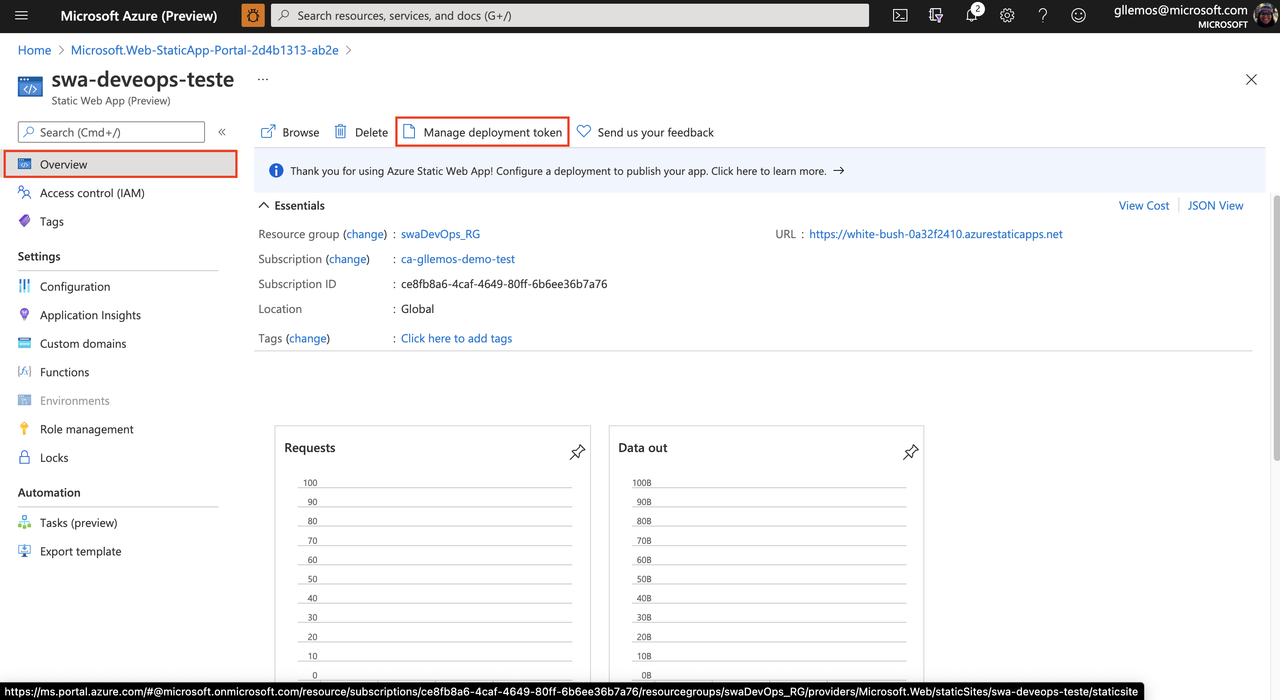Viewport: 1280px width, 700px height.
Task: Click Send us your feedback
Action: click(645, 132)
